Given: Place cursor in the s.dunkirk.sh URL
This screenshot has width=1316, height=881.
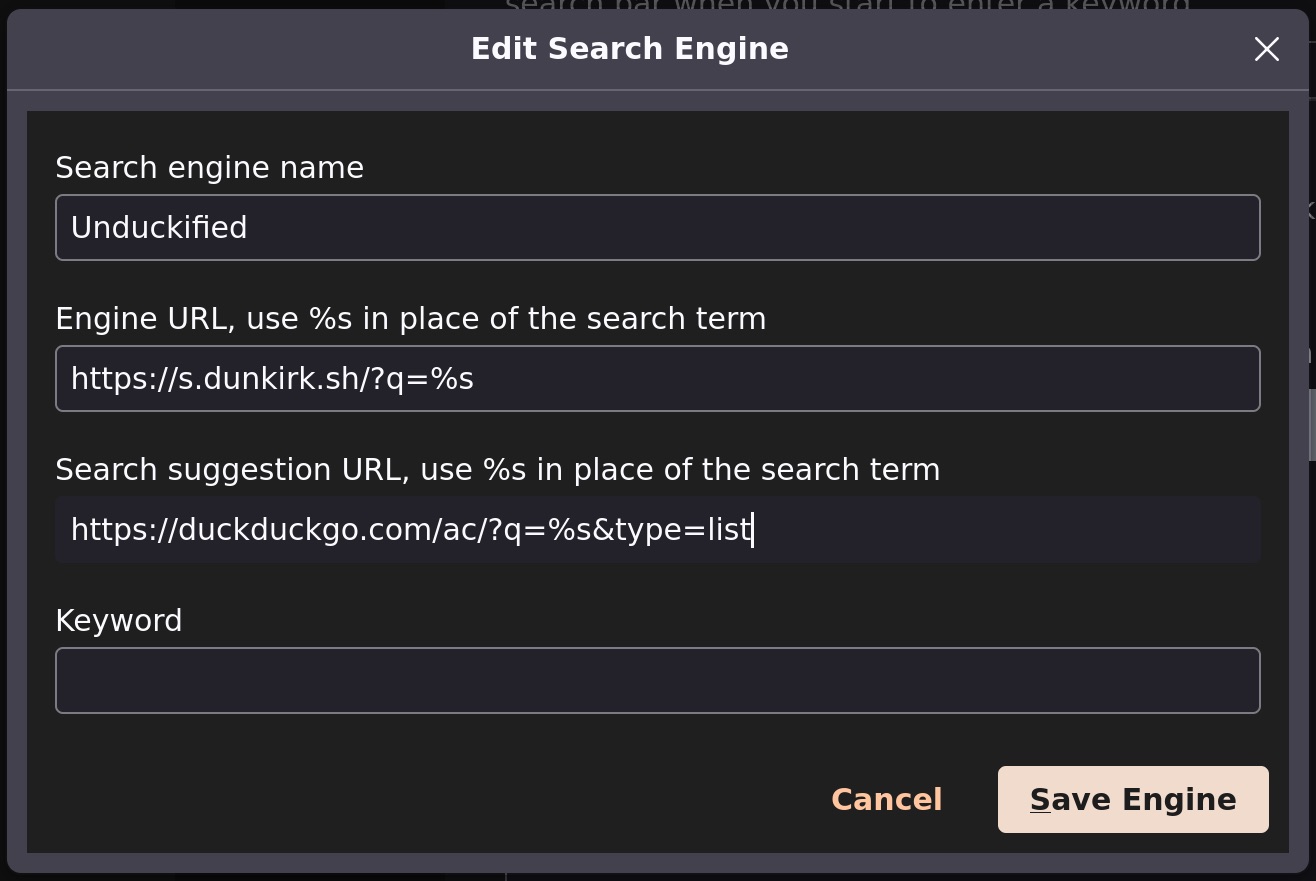Looking at the screenshot, I should click(x=271, y=378).
